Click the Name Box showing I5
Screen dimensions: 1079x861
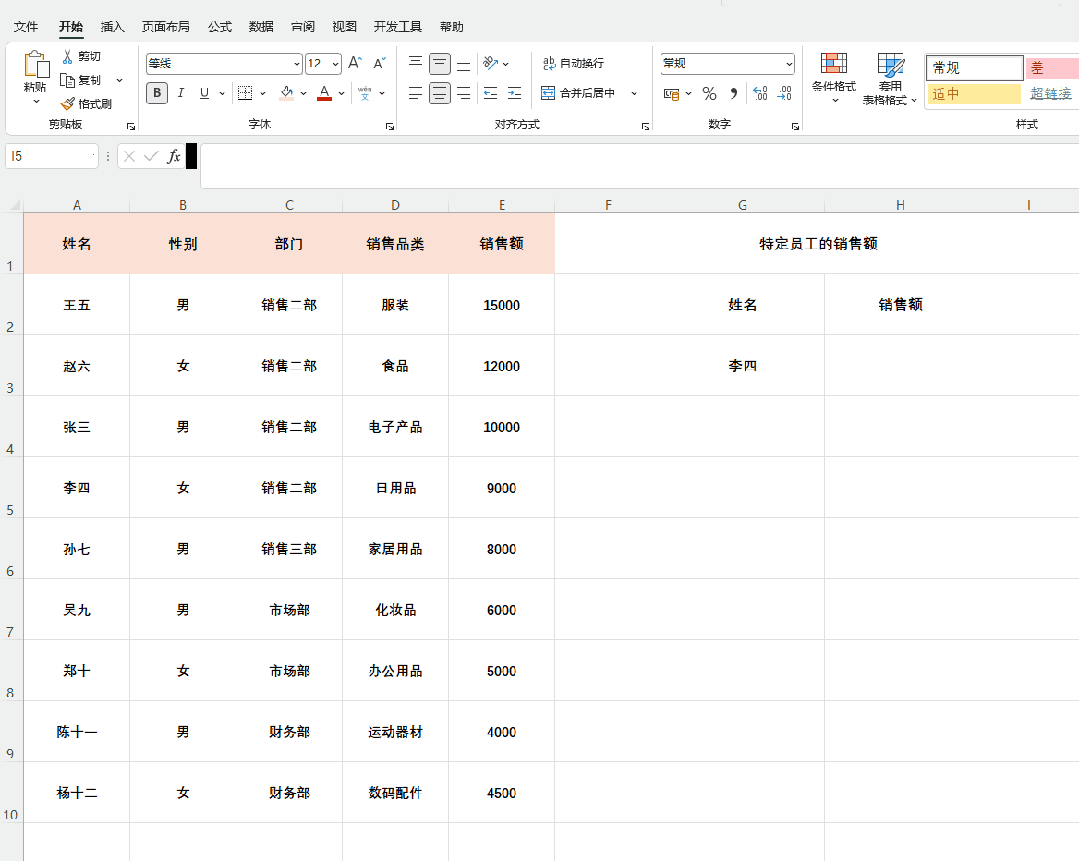pyautogui.click(x=51, y=156)
